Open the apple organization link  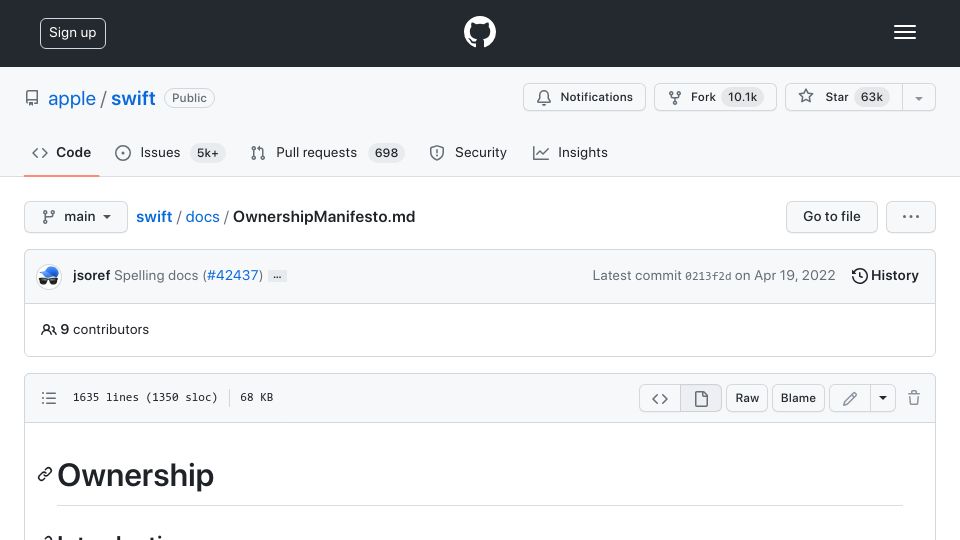(72, 98)
